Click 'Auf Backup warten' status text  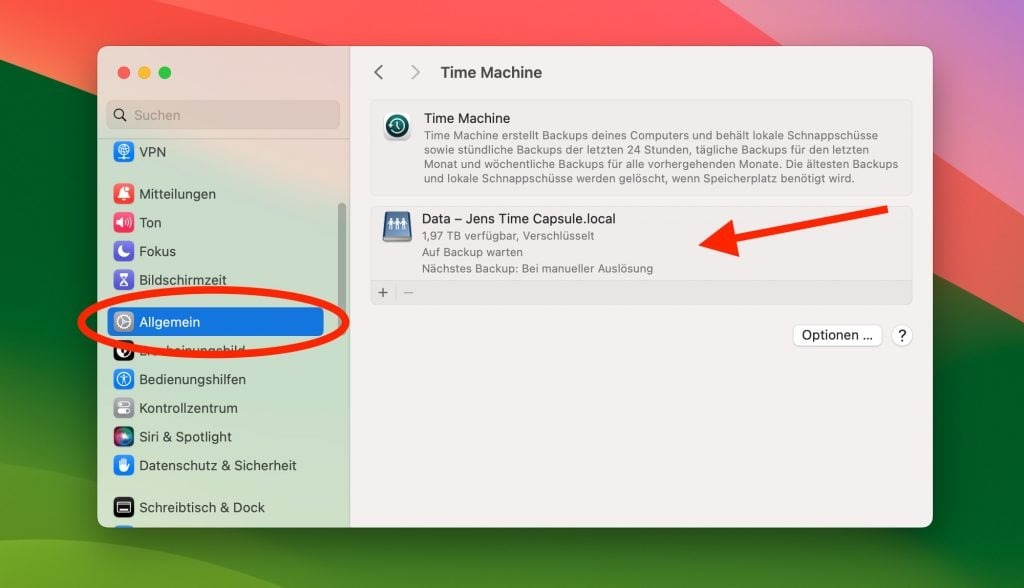[472, 252]
